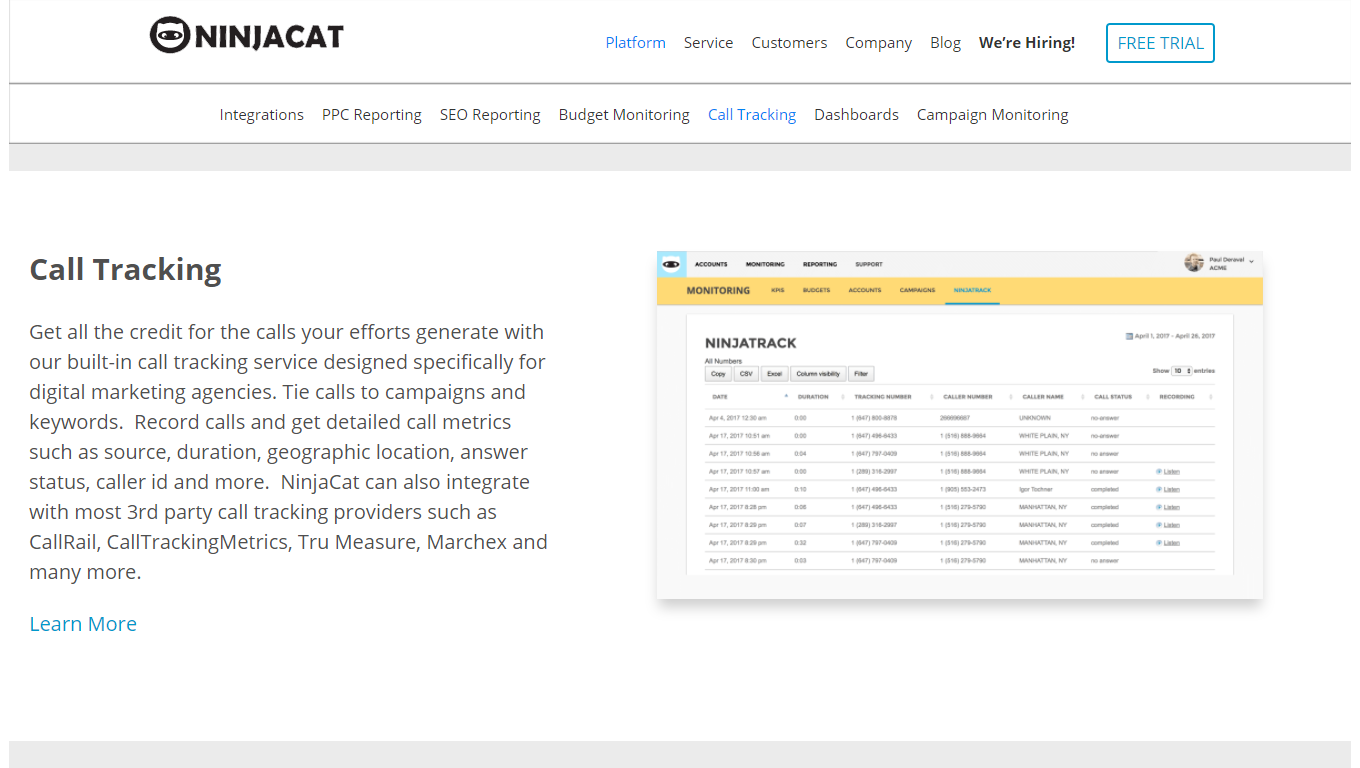Viewport: 1360px width, 768px height.
Task: Switch to the Campaigns tab under Monitoring
Action: pos(917,291)
